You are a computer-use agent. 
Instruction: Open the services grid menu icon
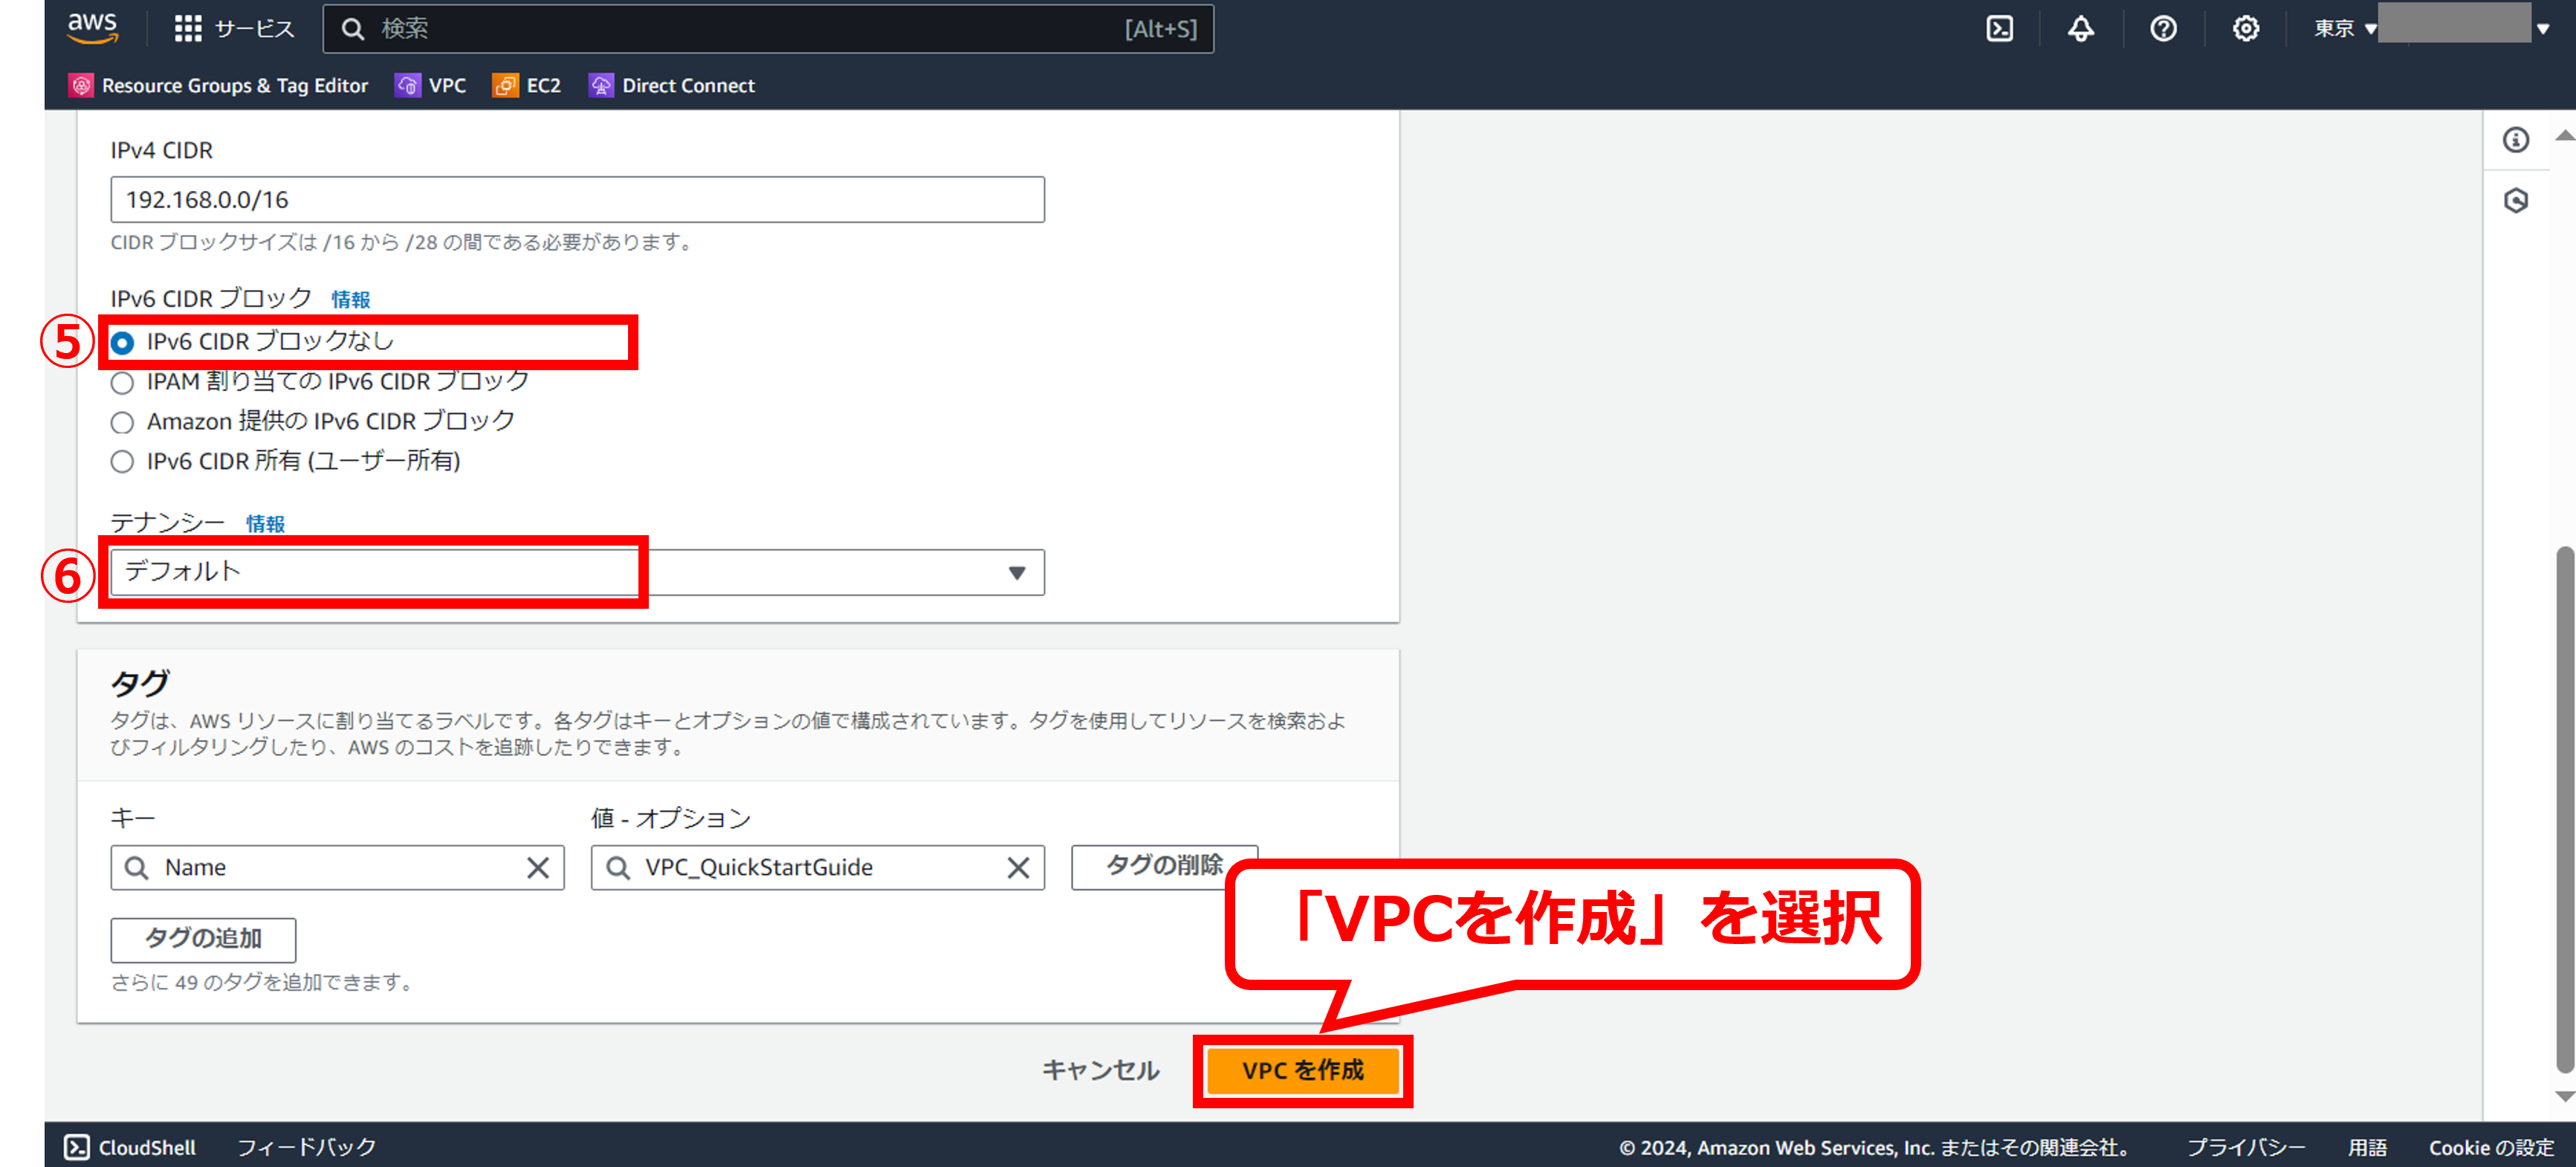pos(188,29)
